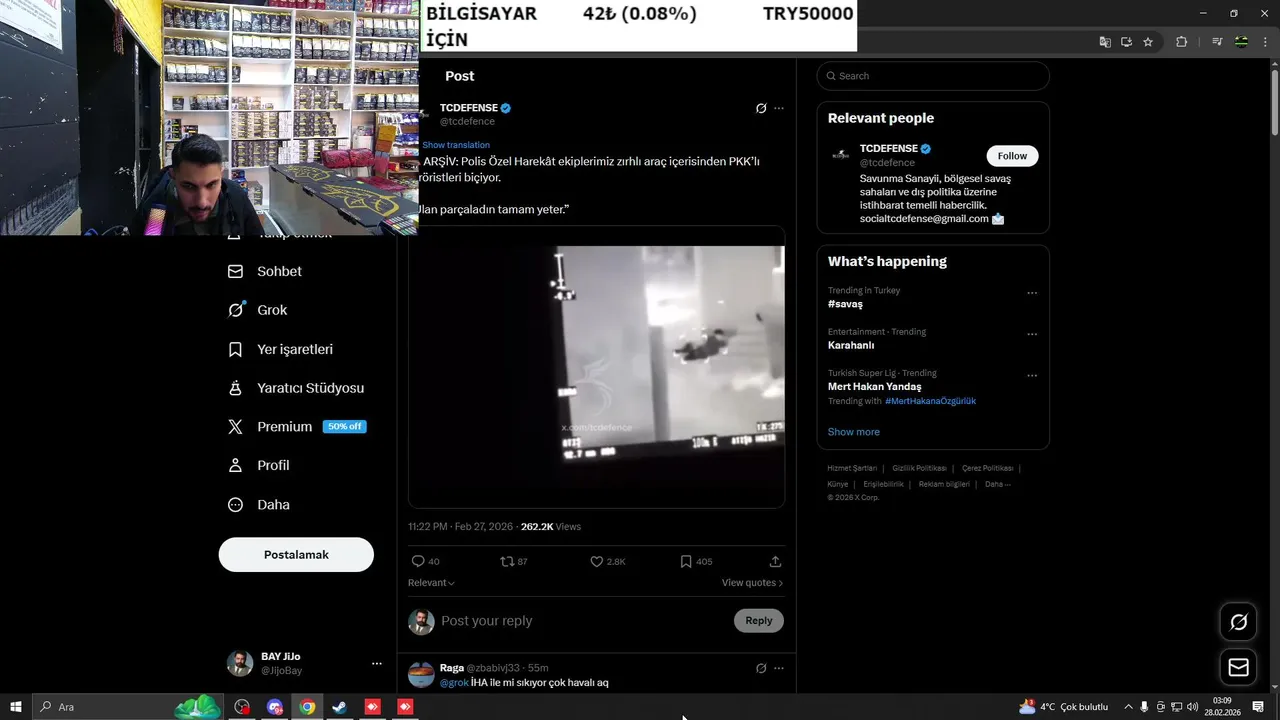Open the floating Grok button
This screenshot has width=1280, height=720.
pyautogui.click(x=1239, y=622)
